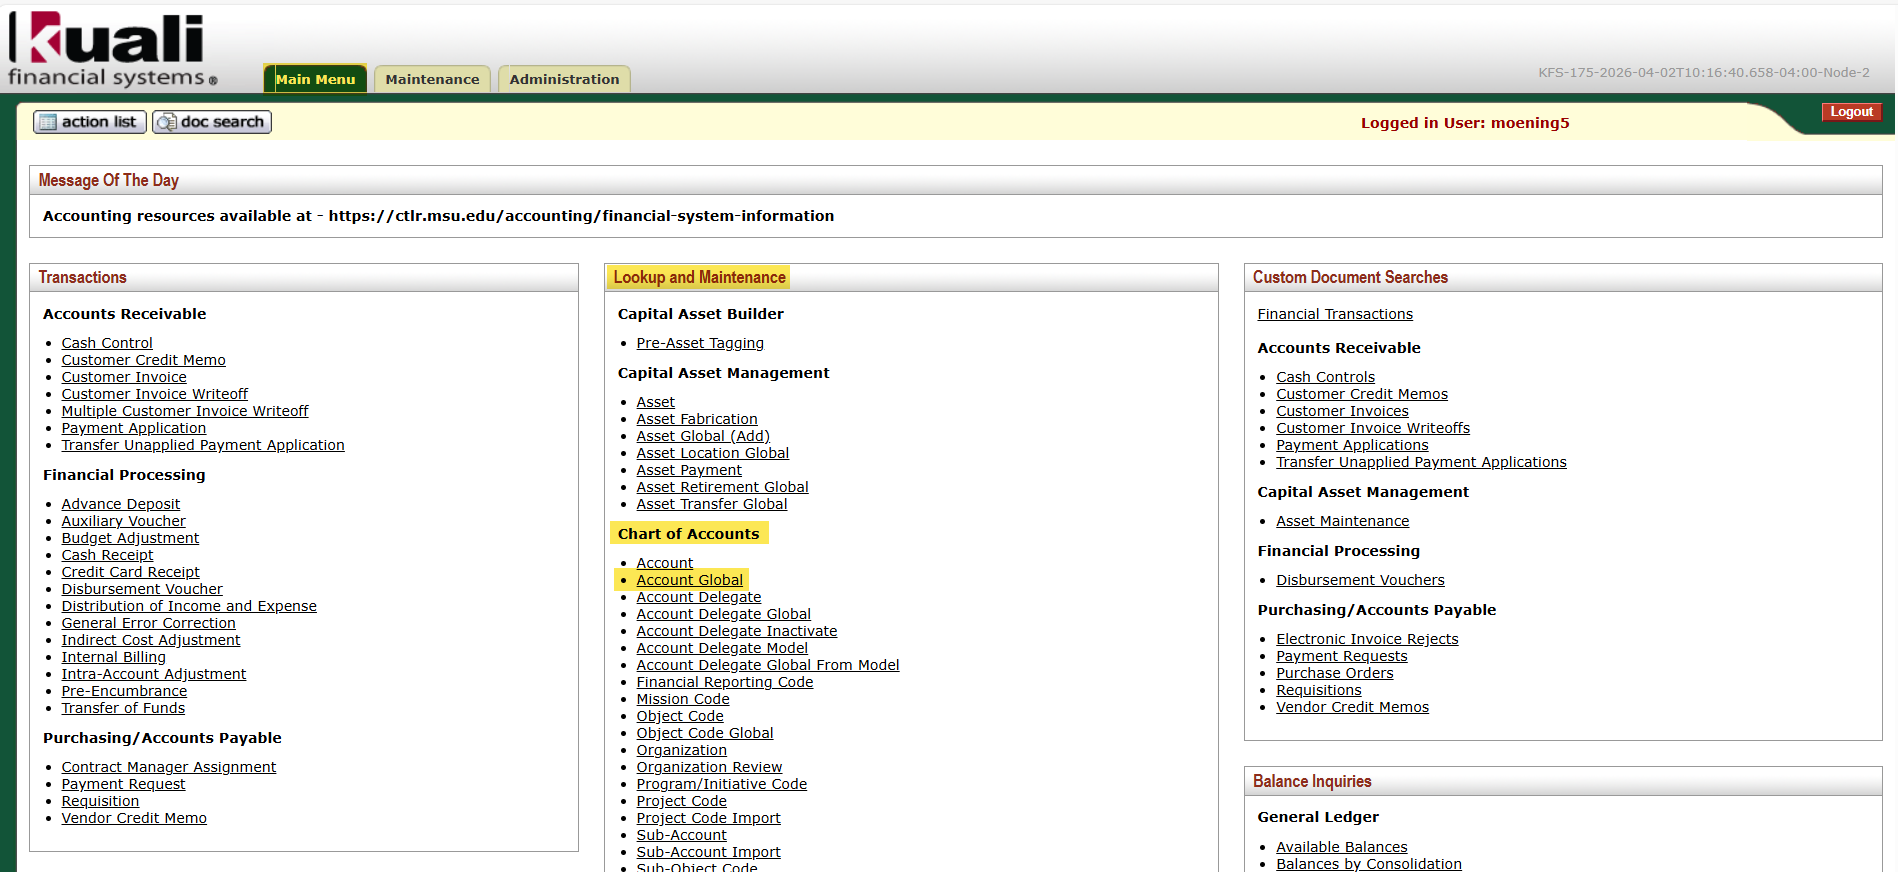Open the Account Global link
Viewport: 1898px width, 872px height.
(690, 580)
